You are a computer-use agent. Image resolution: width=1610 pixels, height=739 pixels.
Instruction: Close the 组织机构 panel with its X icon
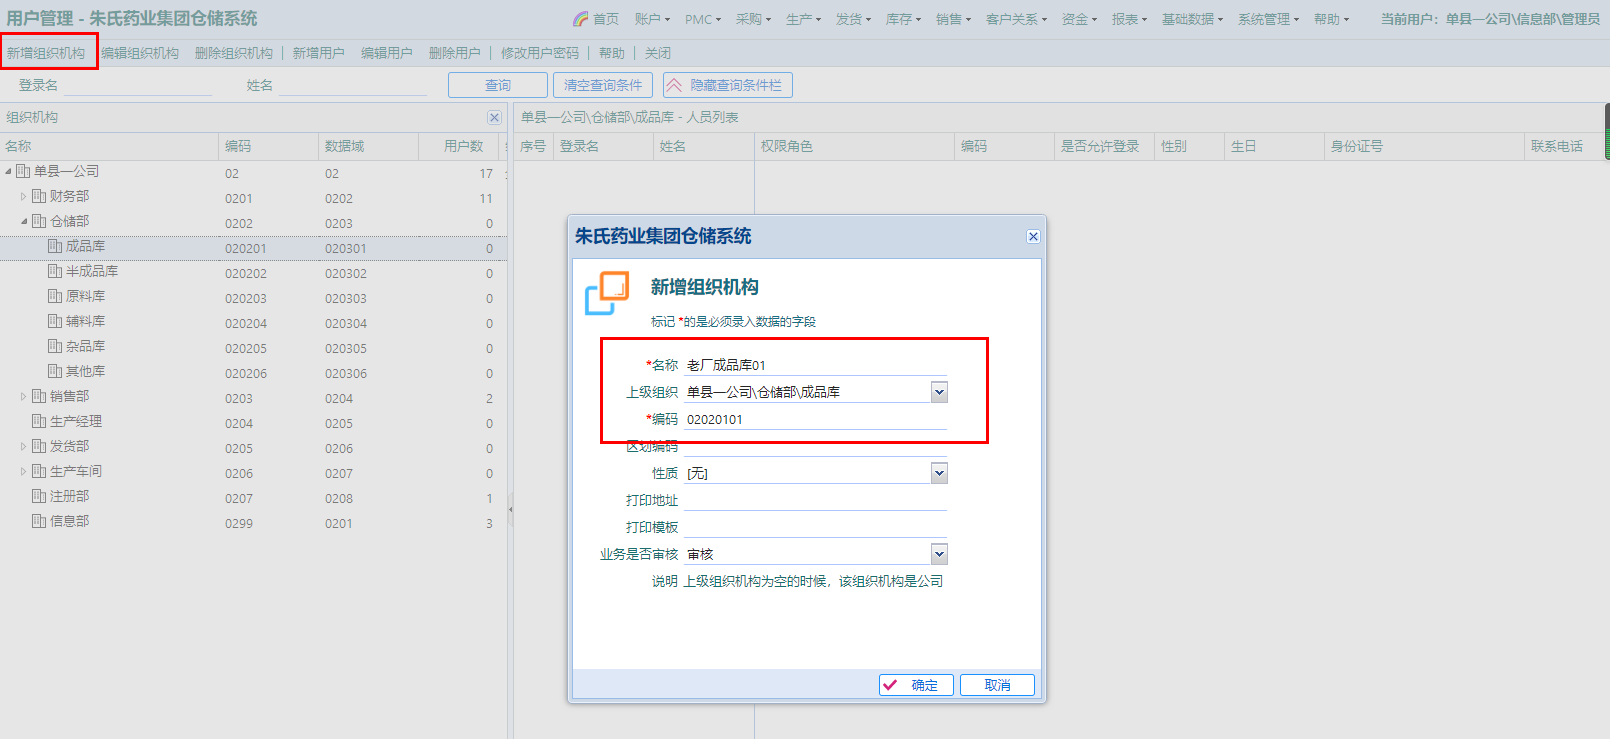494,118
